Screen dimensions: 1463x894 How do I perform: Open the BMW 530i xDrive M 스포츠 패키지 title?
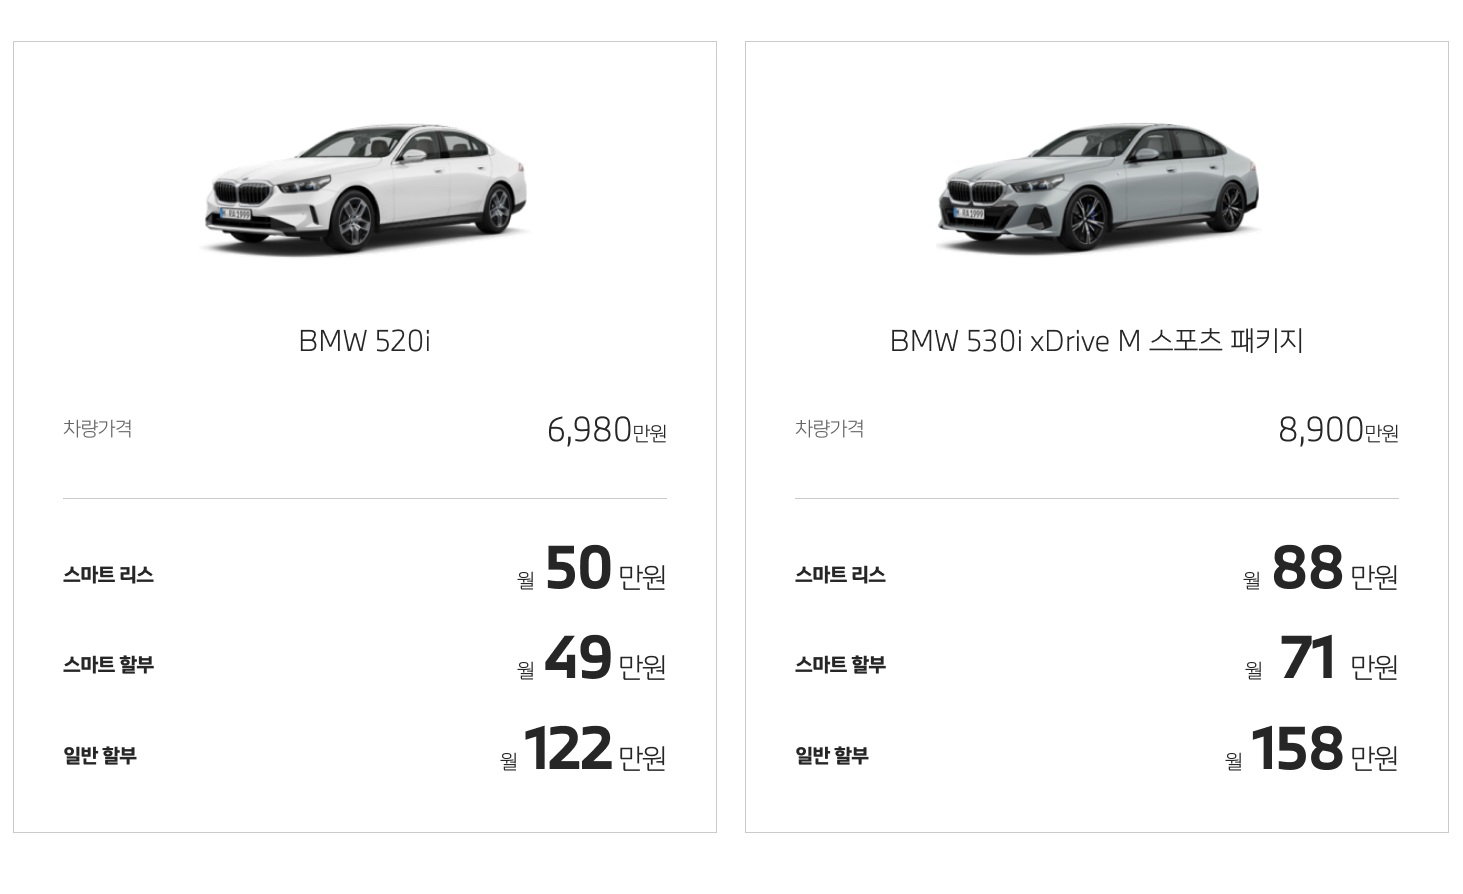(x=1097, y=341)
